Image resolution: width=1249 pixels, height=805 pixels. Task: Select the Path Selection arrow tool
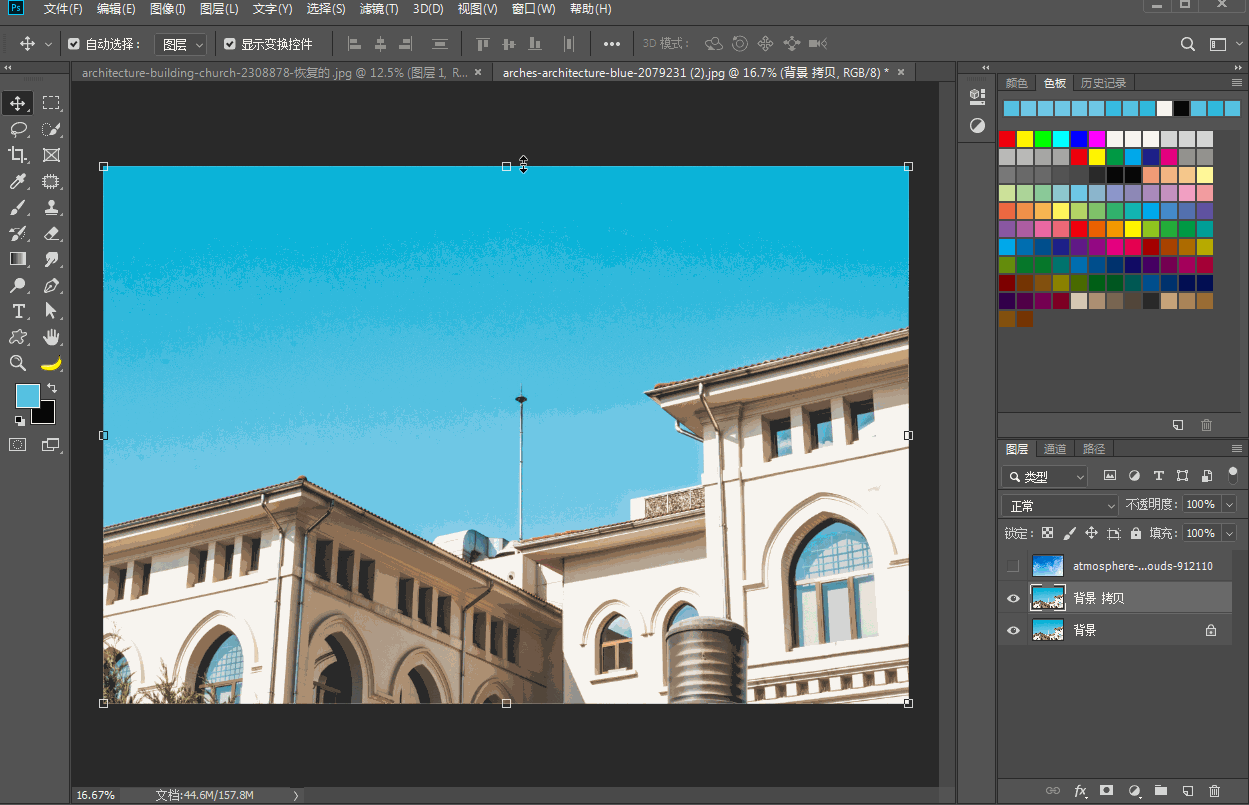coord(51,311)
